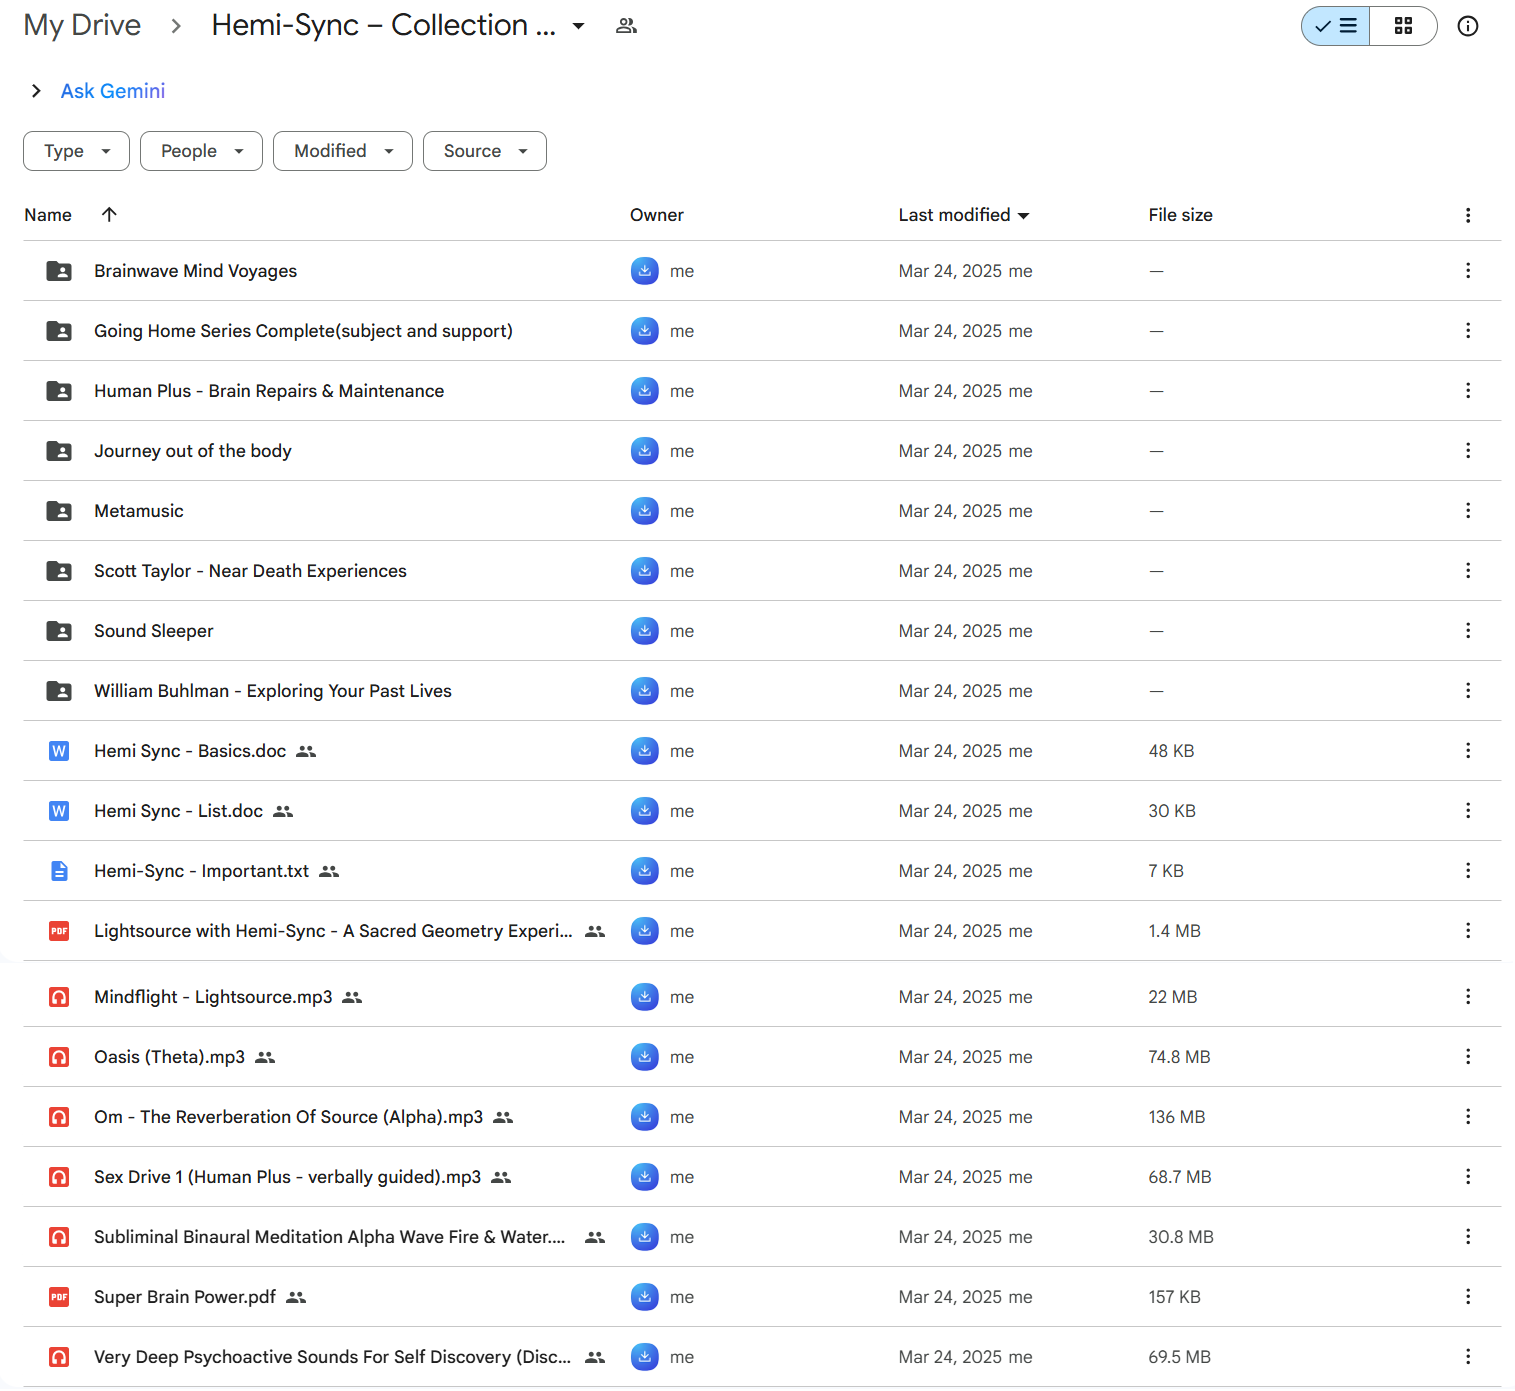
Task: Open the Modified filter dropdown
Action: (x=342, y=151)
